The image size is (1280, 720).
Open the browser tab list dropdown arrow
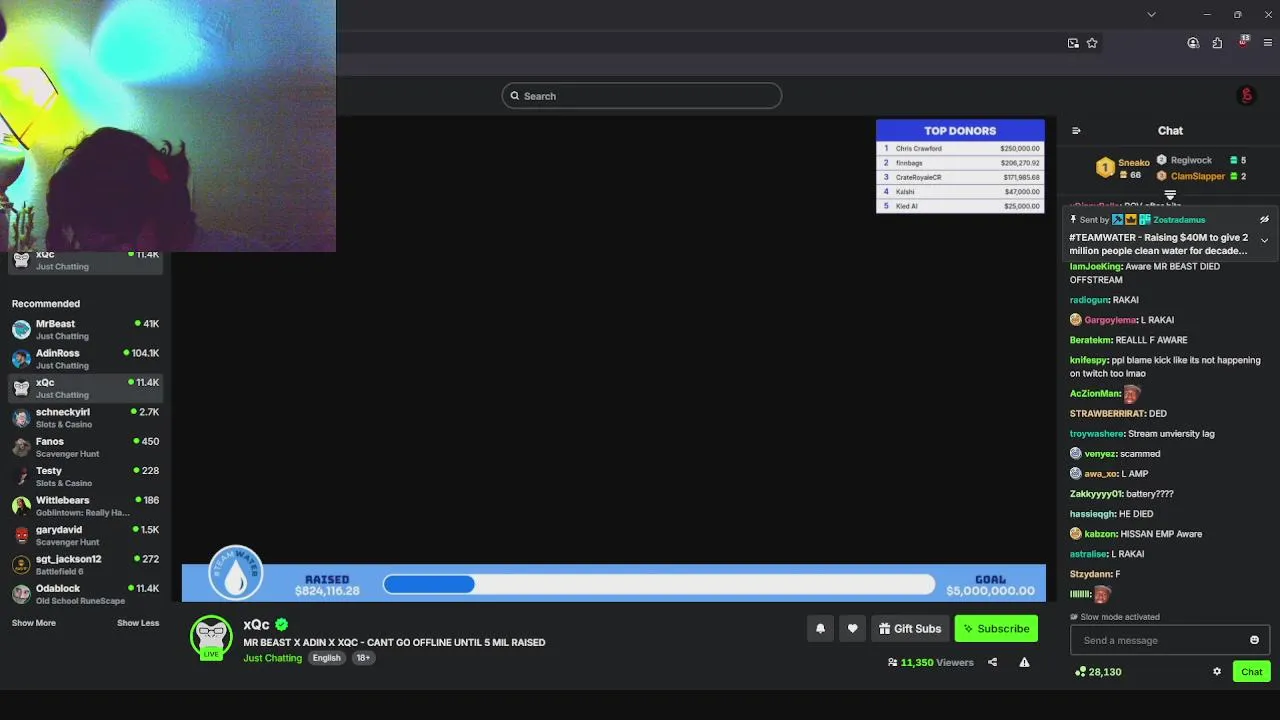click(1151, 14)
